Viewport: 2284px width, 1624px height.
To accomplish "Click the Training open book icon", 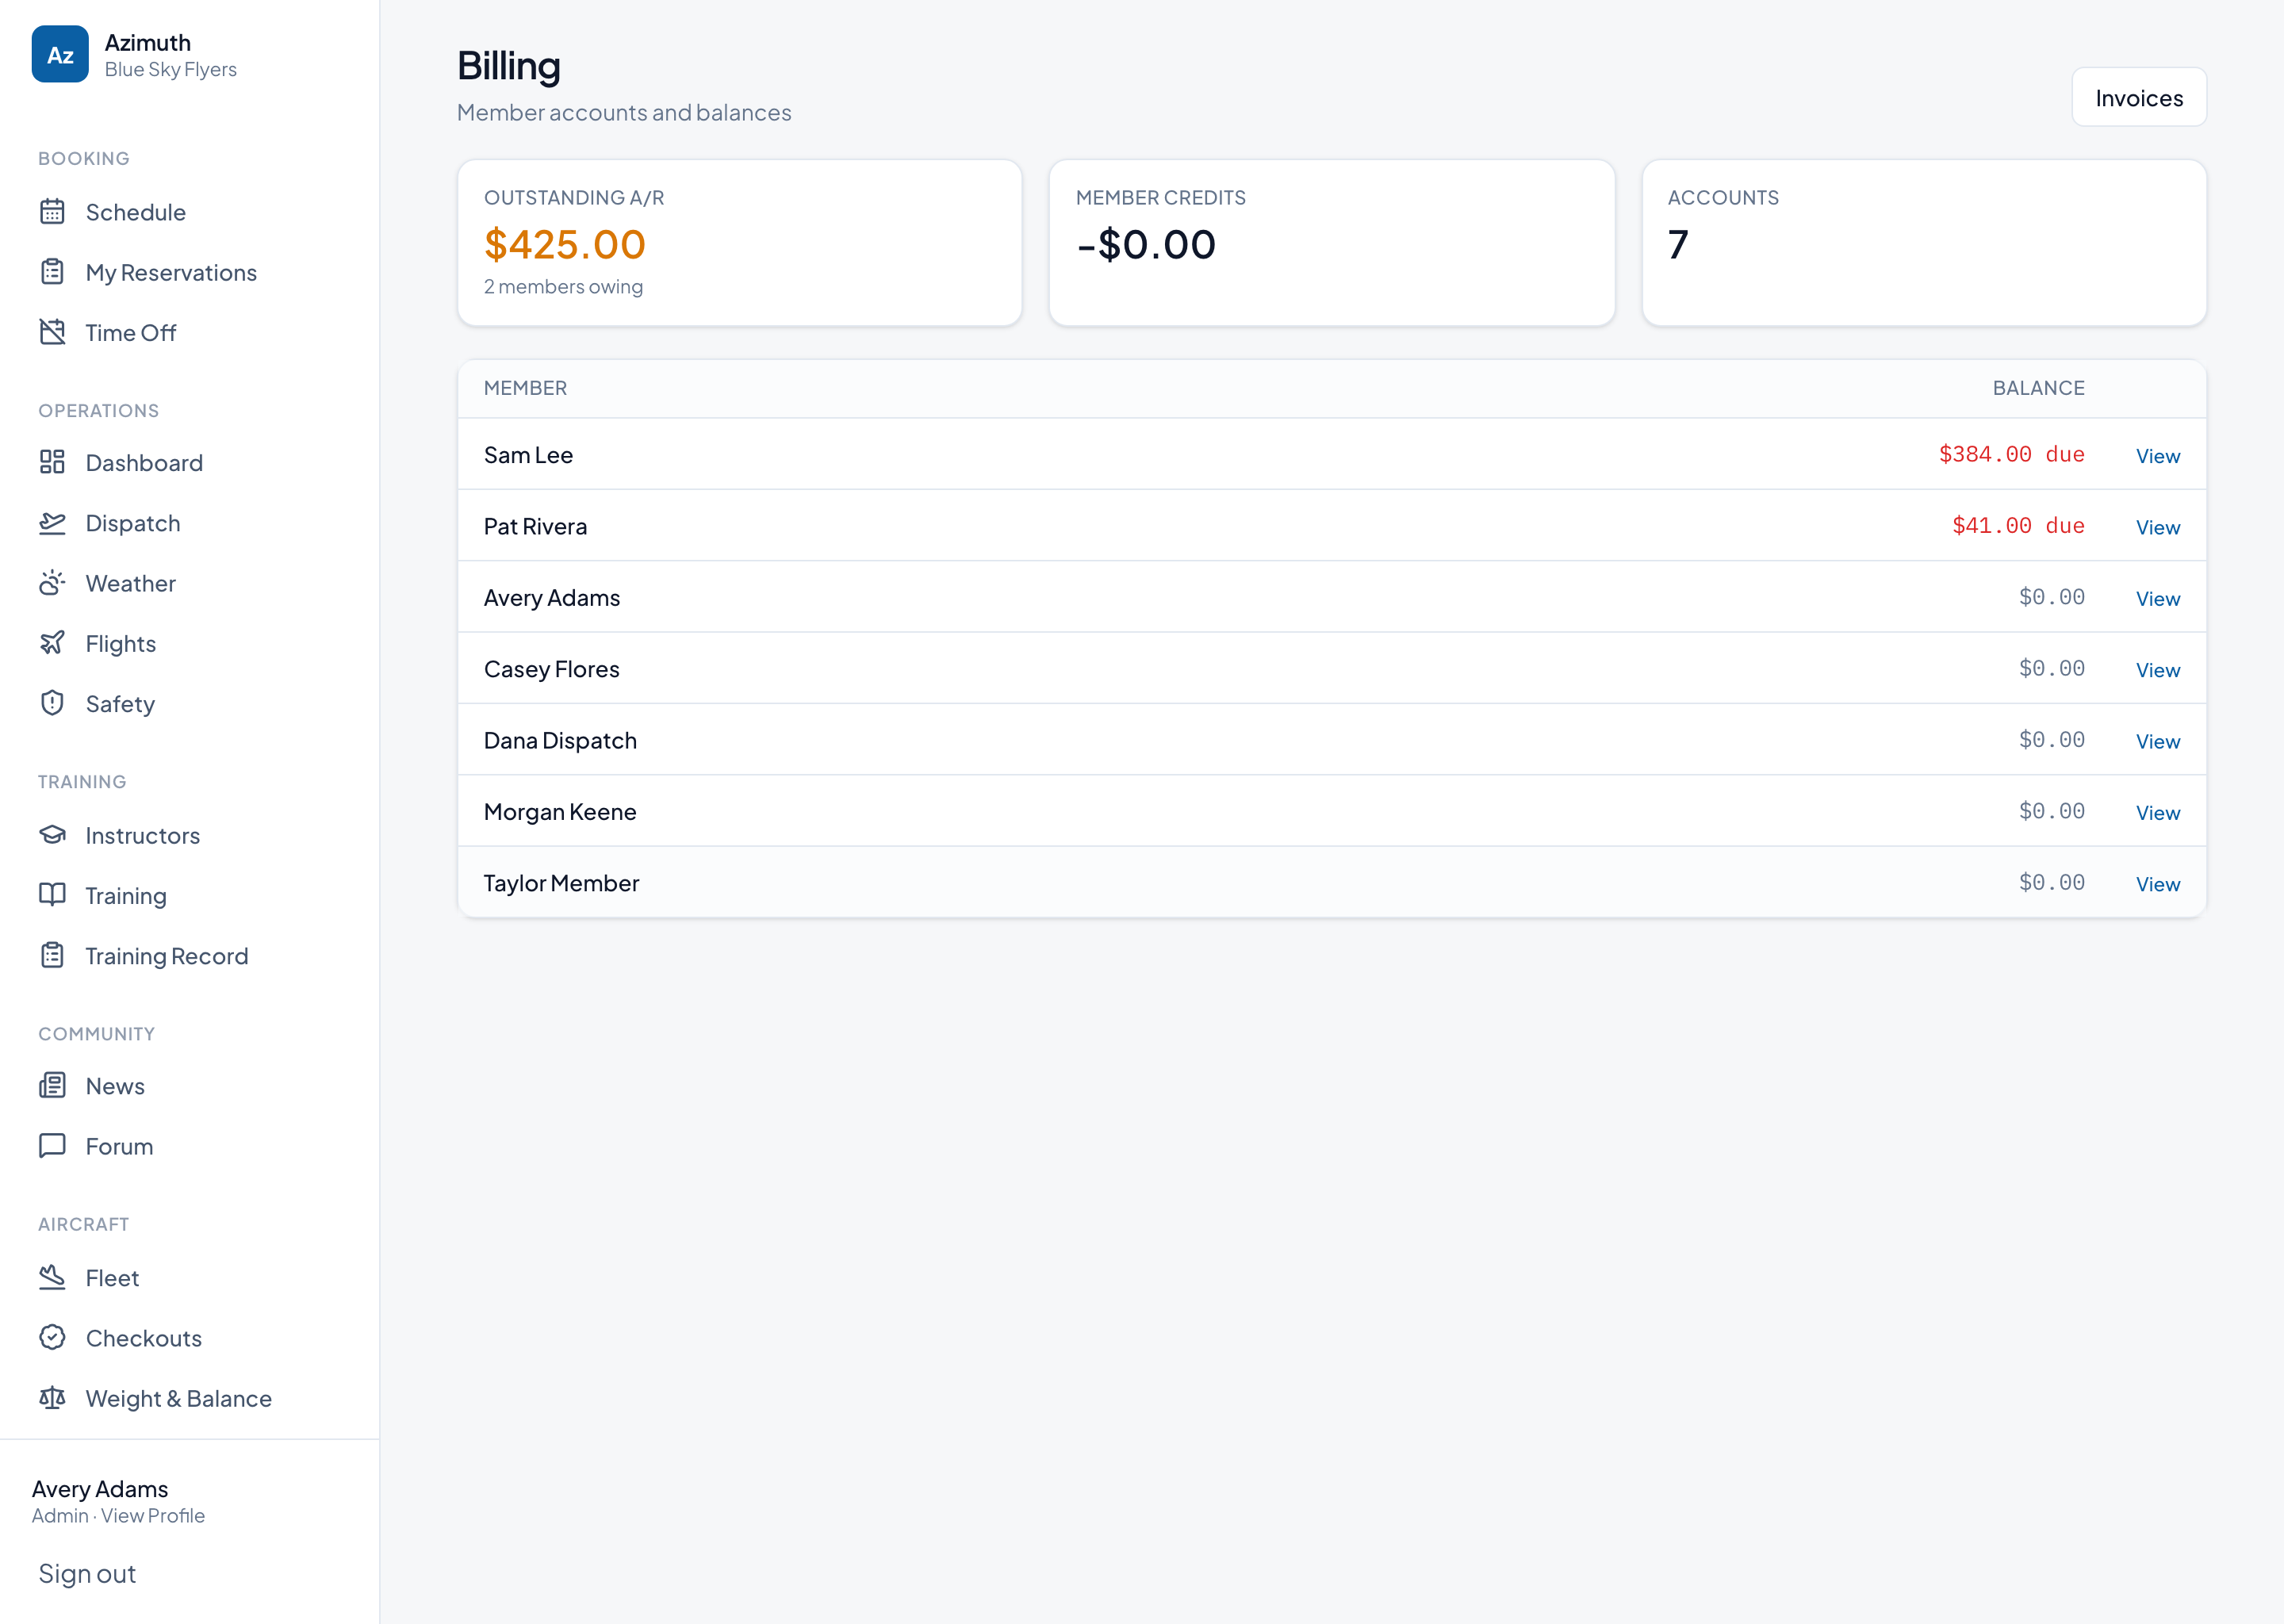I will pyautogui.click(x=52, y=895).
